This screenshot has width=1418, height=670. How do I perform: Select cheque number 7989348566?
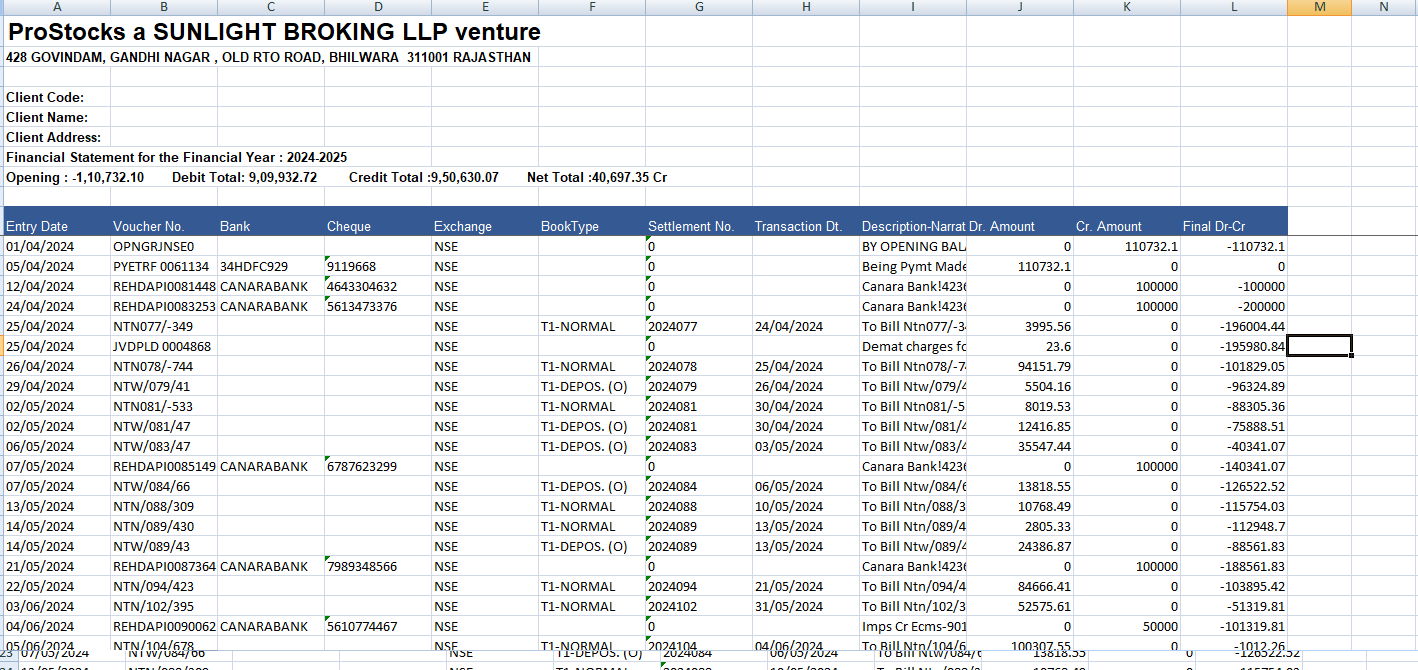(x=378, y=566)
